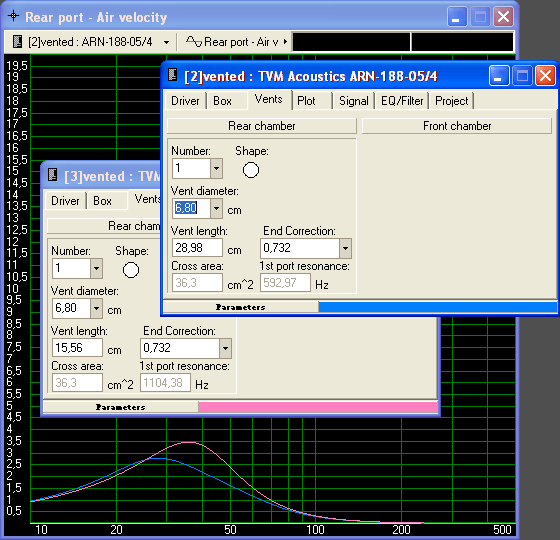Open Vent diameter dropdown in [3]vented window
Image resolution: width=560 pixels, height=540 pixels.
[x=96, y=308]
